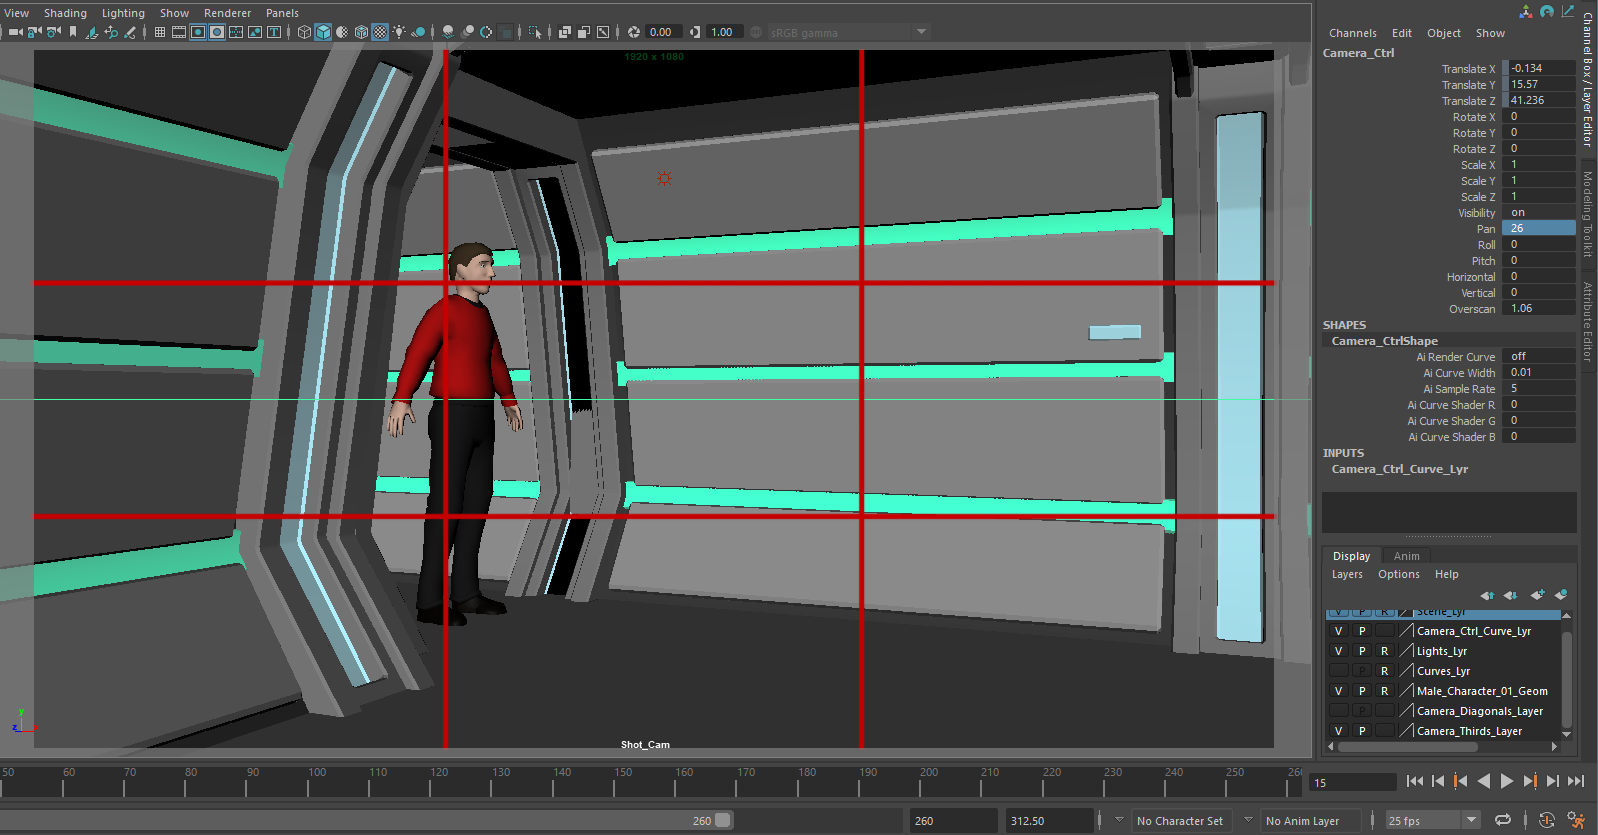Viewport: 1598px width, 835px height.
Task: Click the color swatch of Curves_Lyr
Action: [x=1406, y=671]
